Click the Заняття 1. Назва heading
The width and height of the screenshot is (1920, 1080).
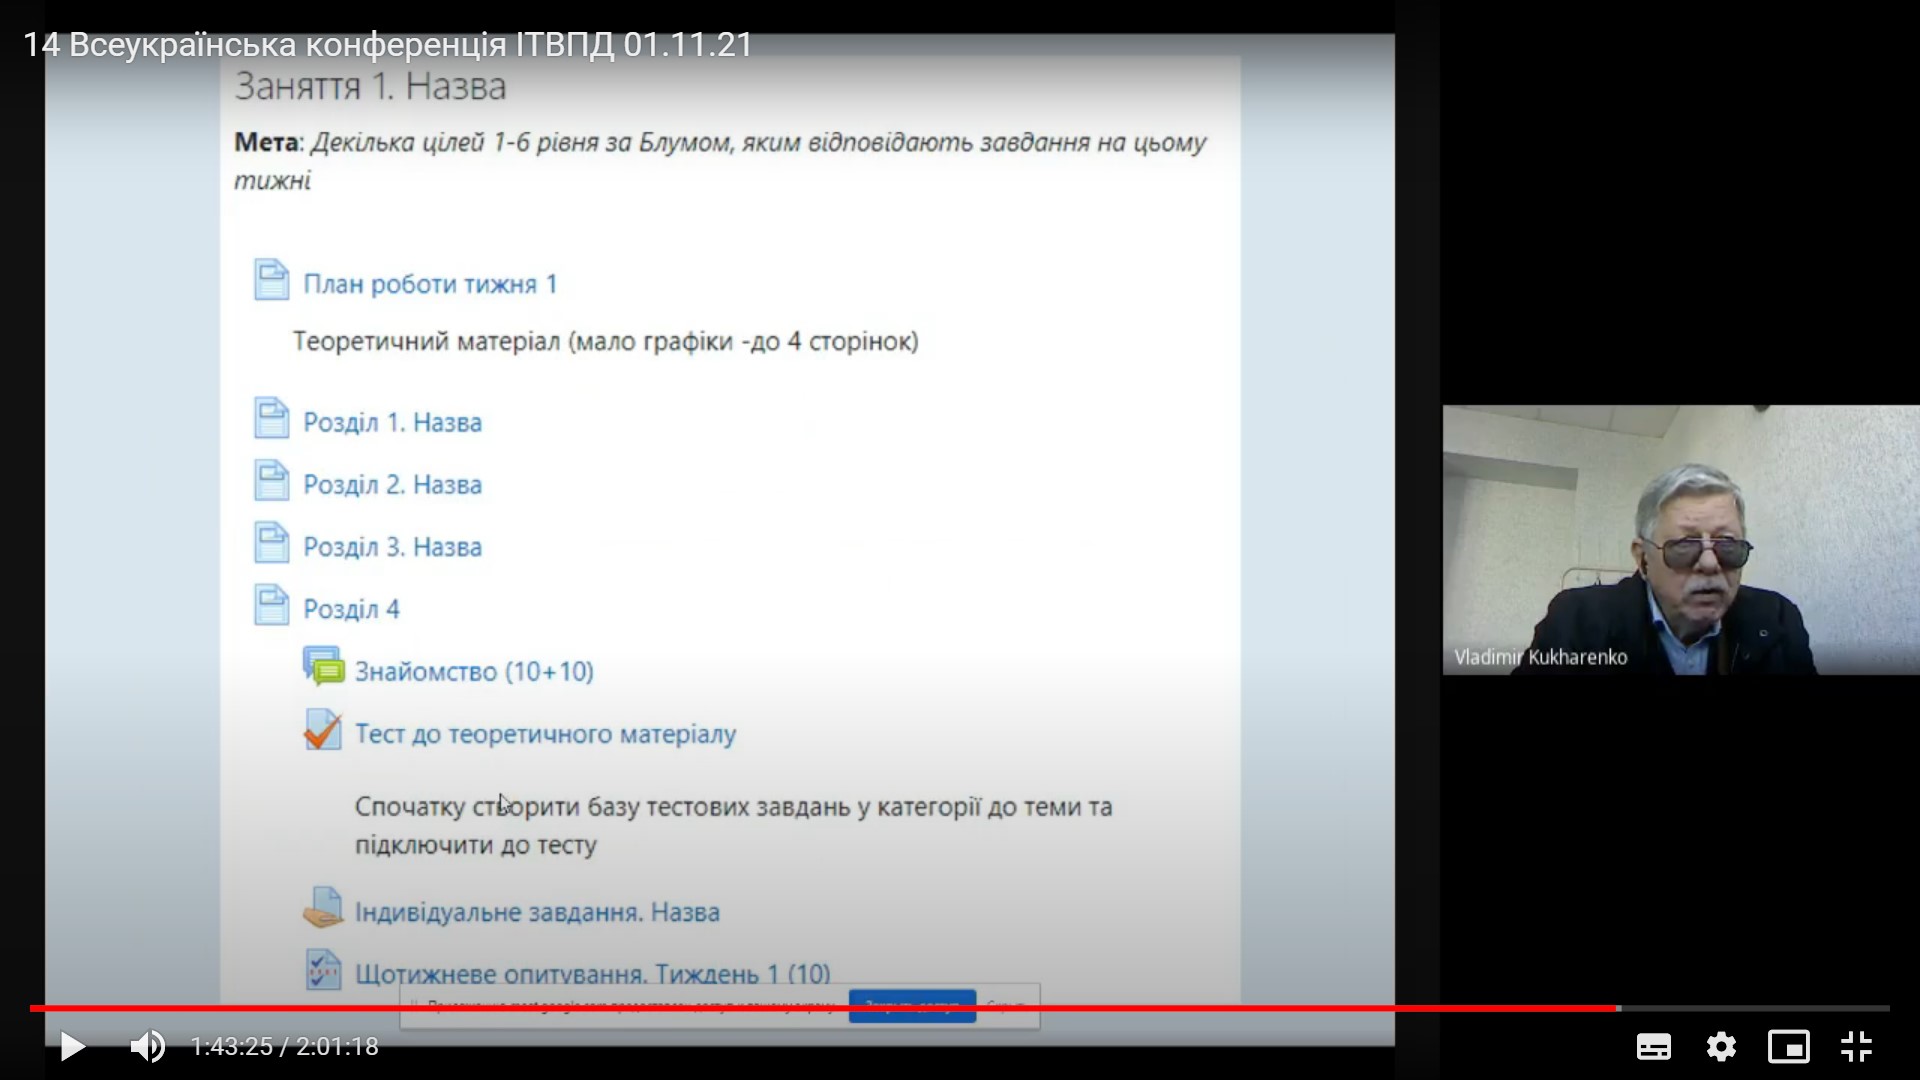pos(370,87)
